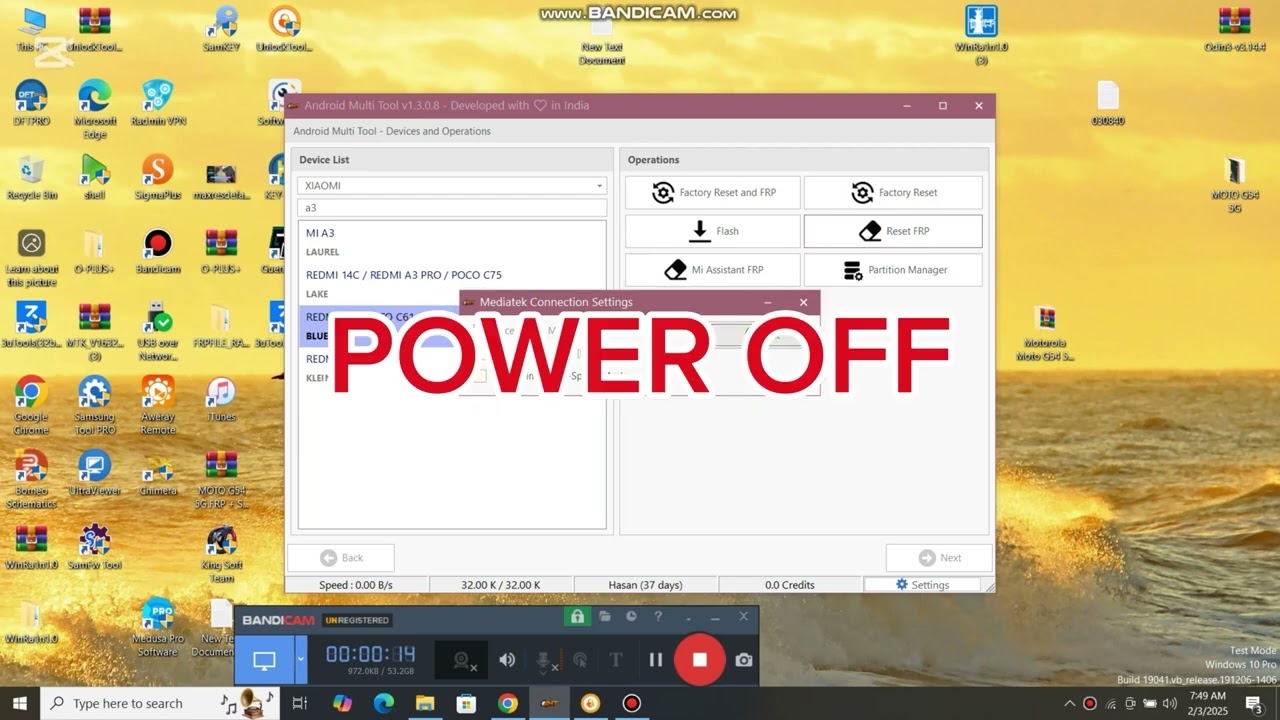The height and width of the screenshot is (720, 1280).
Task: Open Task View on taskbar
Action: [x=299, y=703]
